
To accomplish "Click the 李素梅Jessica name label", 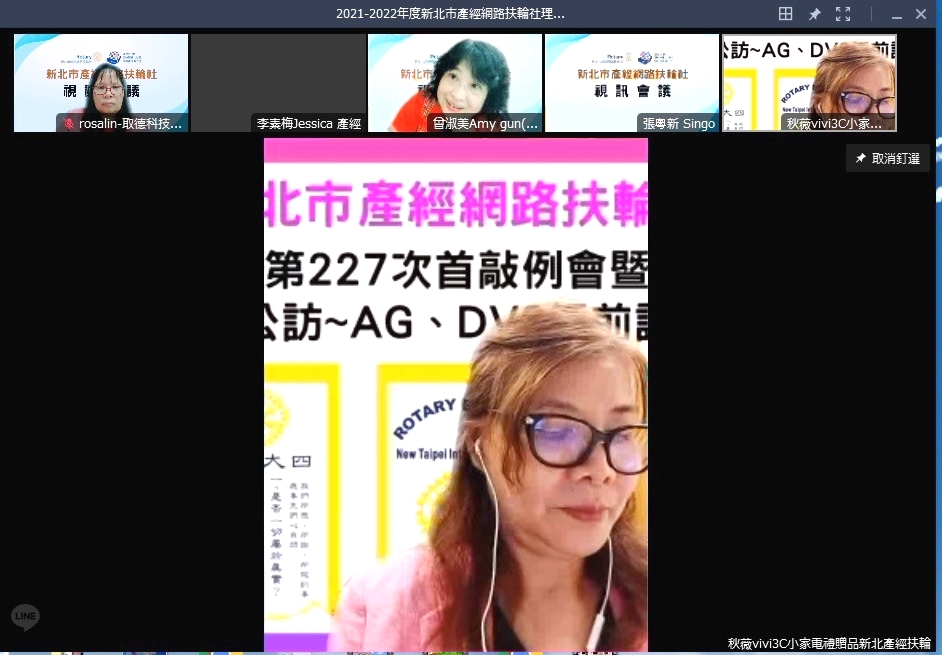I will [308, 124].
